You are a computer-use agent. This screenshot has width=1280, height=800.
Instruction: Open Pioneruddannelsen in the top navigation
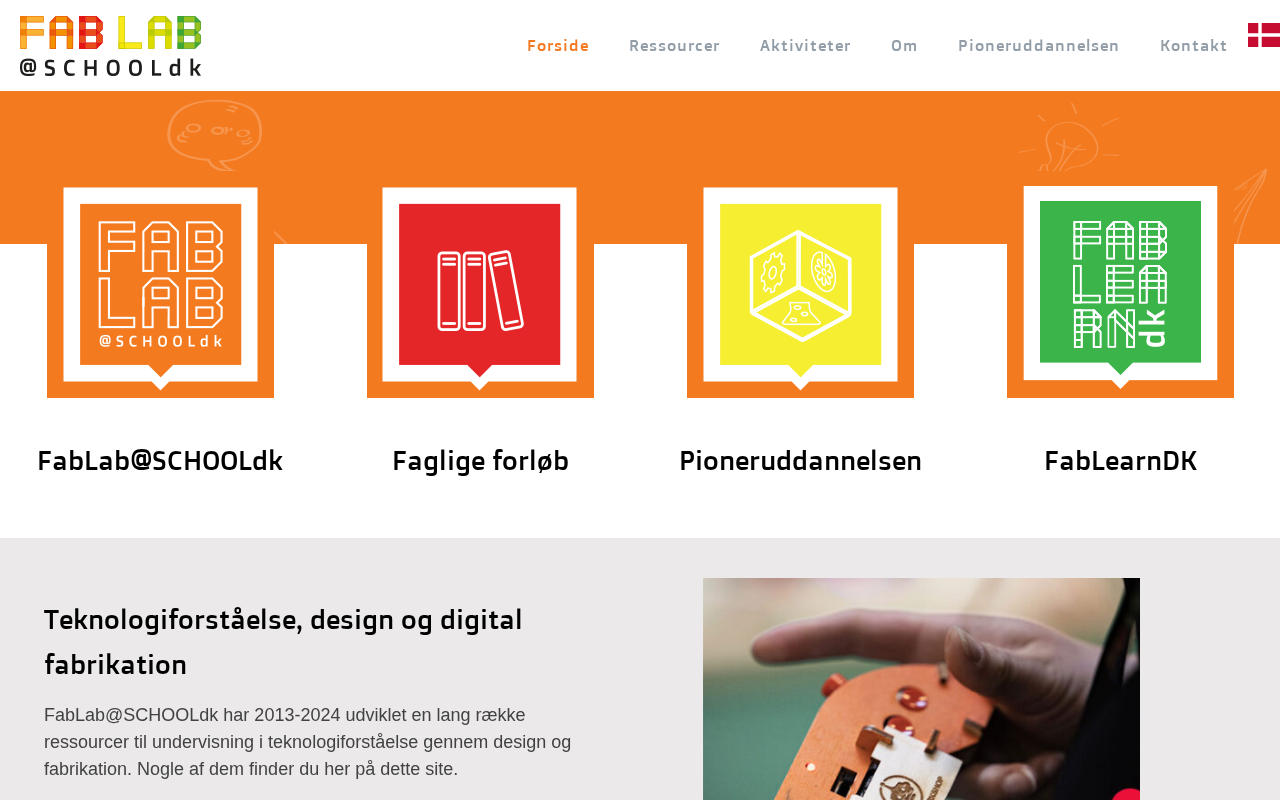[x=1039, y=46]
